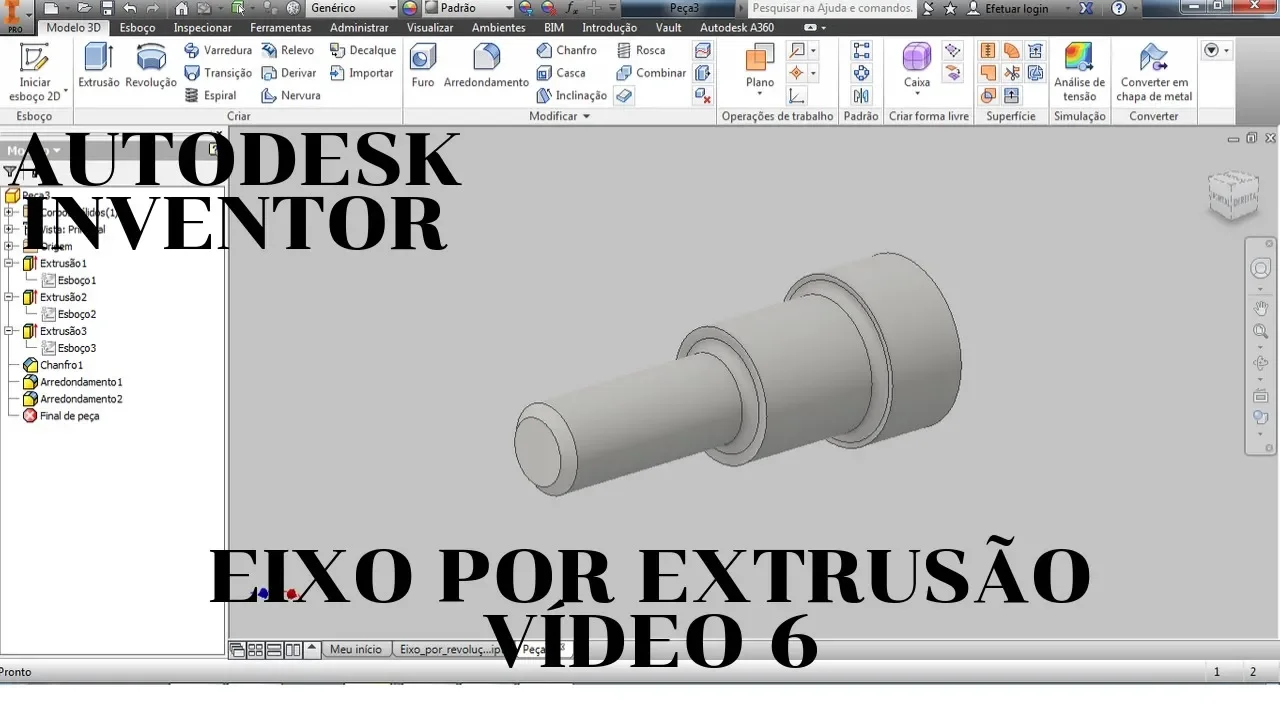Open the Caixa freeform box tool

[917, 66]
